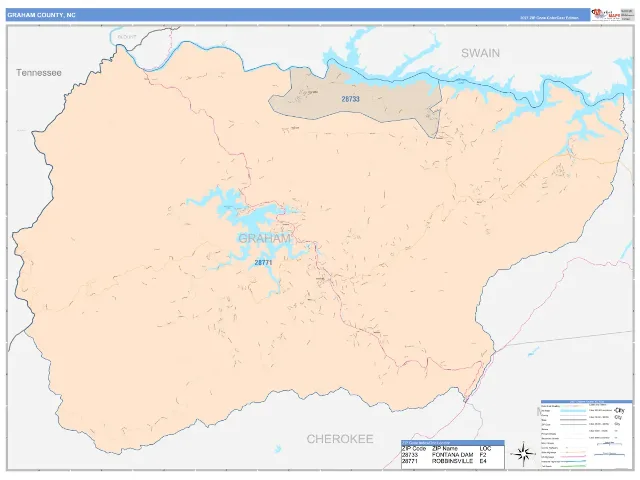
Task: Click the pink highway line sample in legend
Action: pyautogui.click(x=573, y=456)
